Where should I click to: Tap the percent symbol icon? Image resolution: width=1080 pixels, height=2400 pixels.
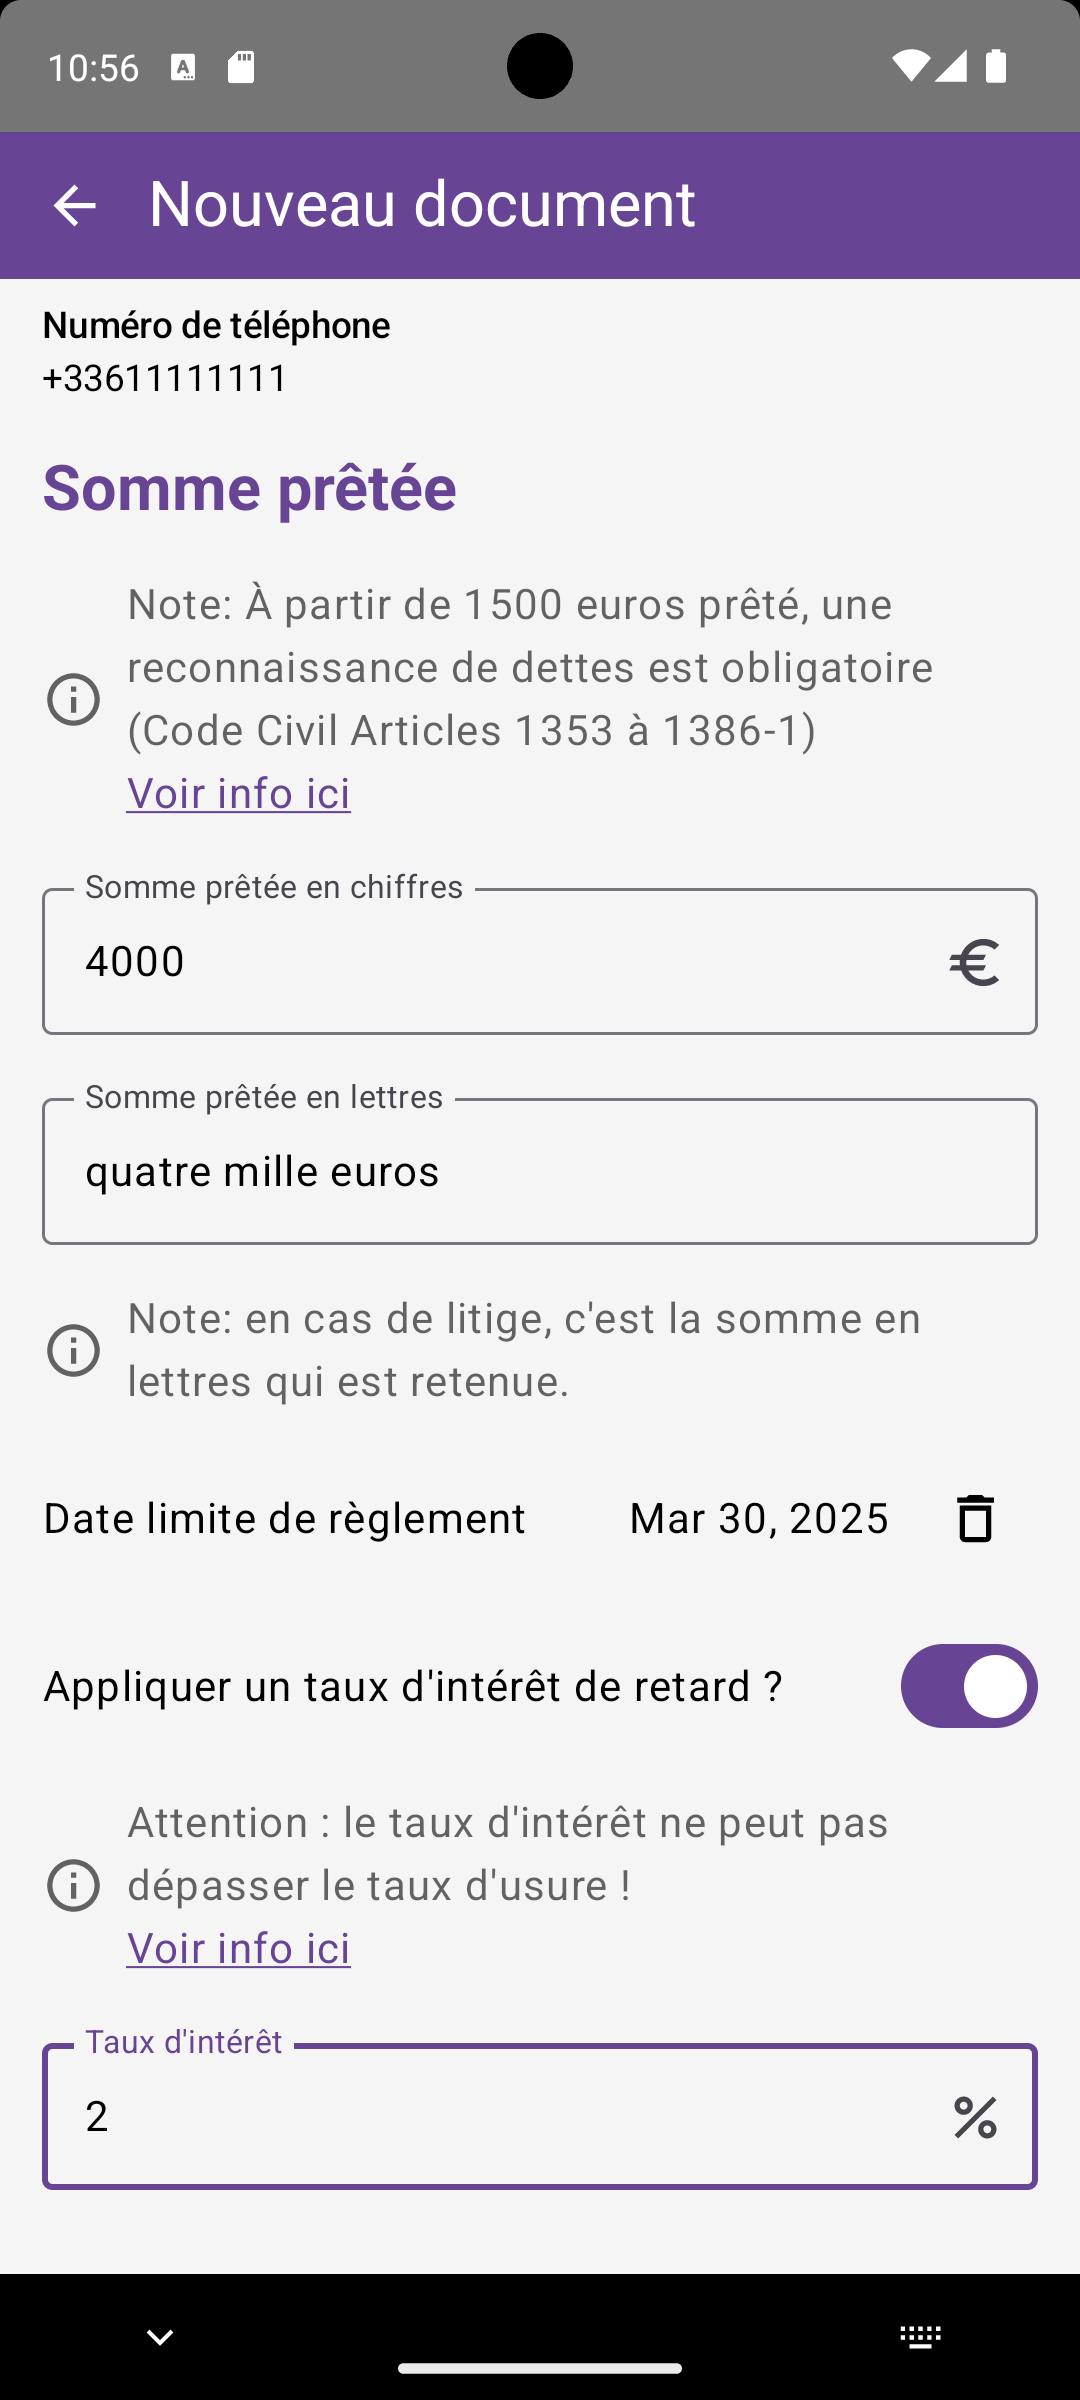click(x=975, y=2117)
